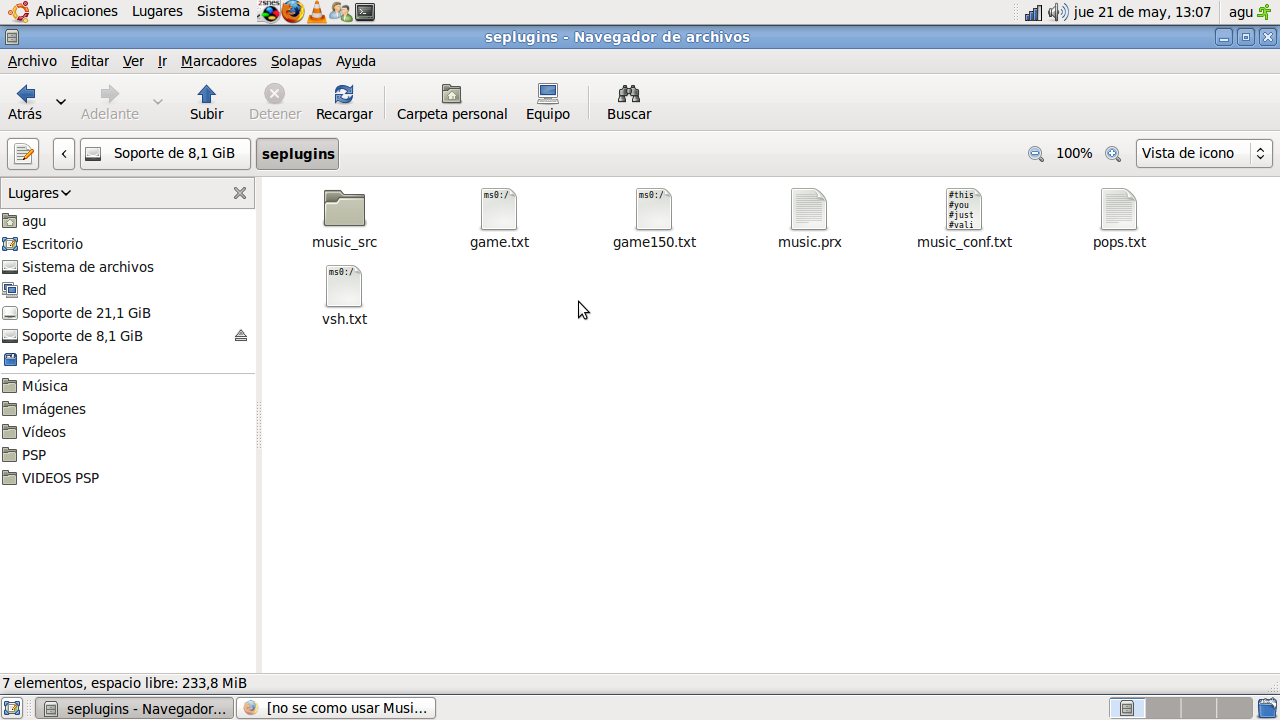Select the music.prx file
Screen dimensions: 1280x720
pyautogui.click(x=809, y=219)
